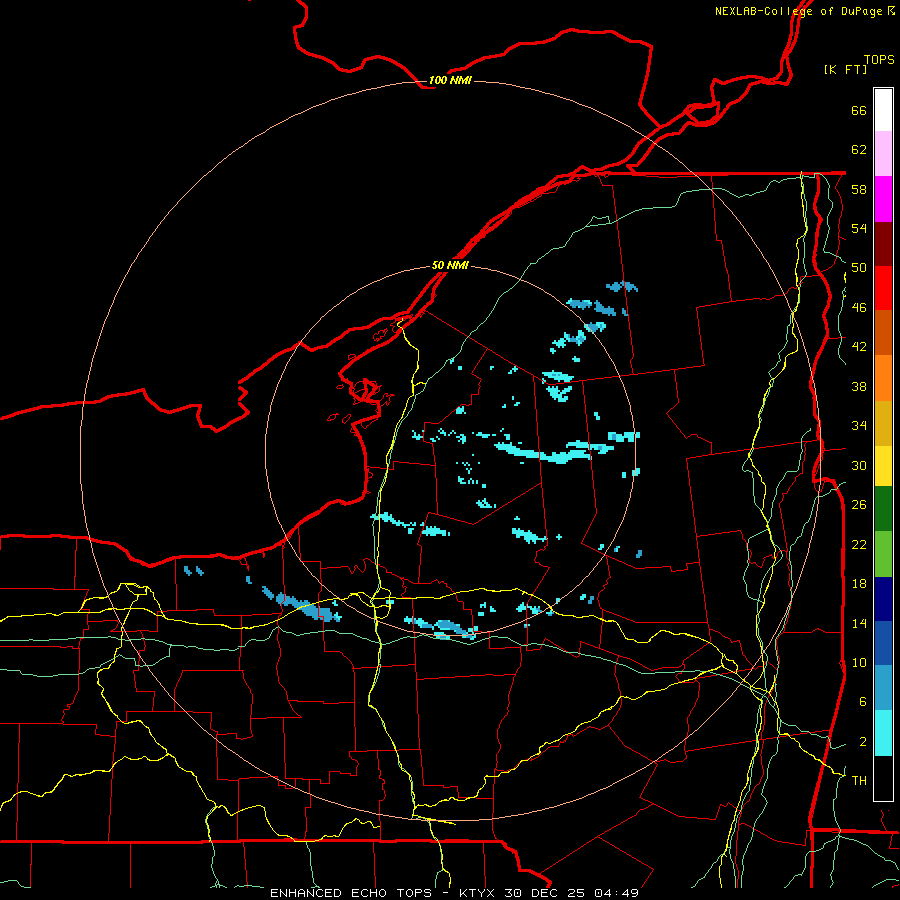Click the "NEXLAB-College of DuPage" credit text

click(798, 11)
